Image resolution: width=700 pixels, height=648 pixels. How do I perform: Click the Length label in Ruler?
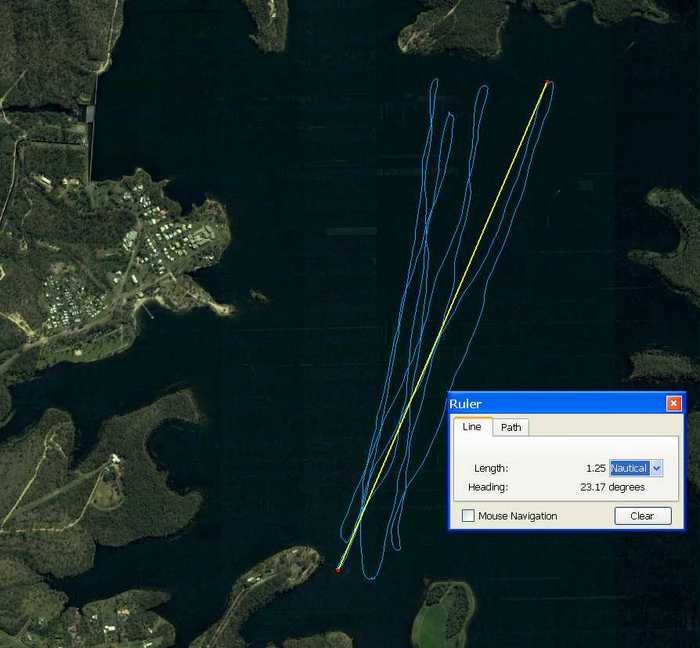coord(490,468)
